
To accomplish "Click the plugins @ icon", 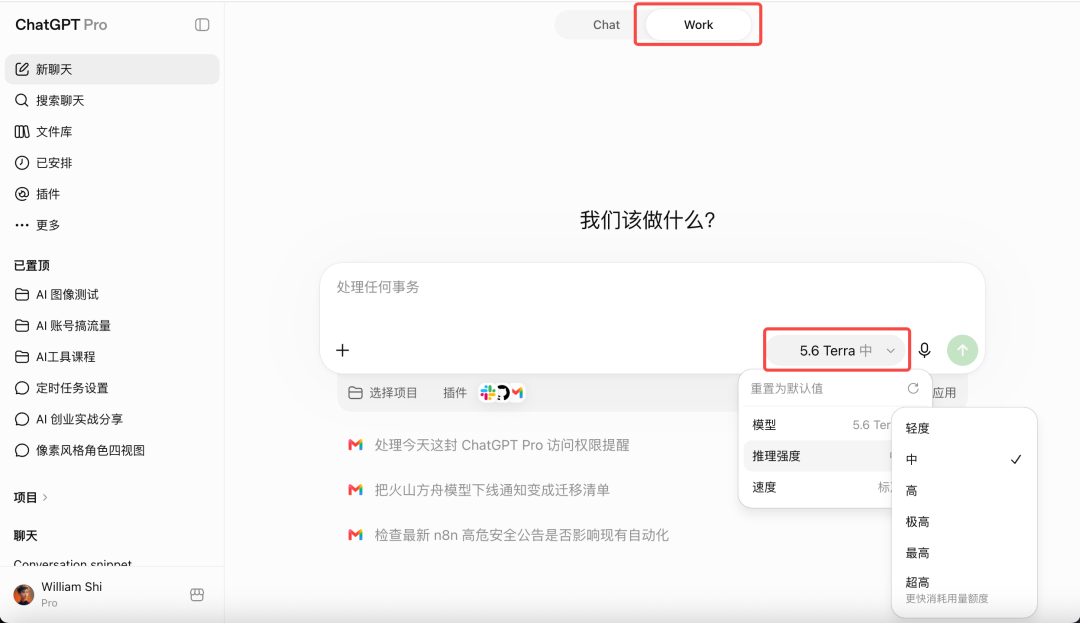I will tap(22, 194).
